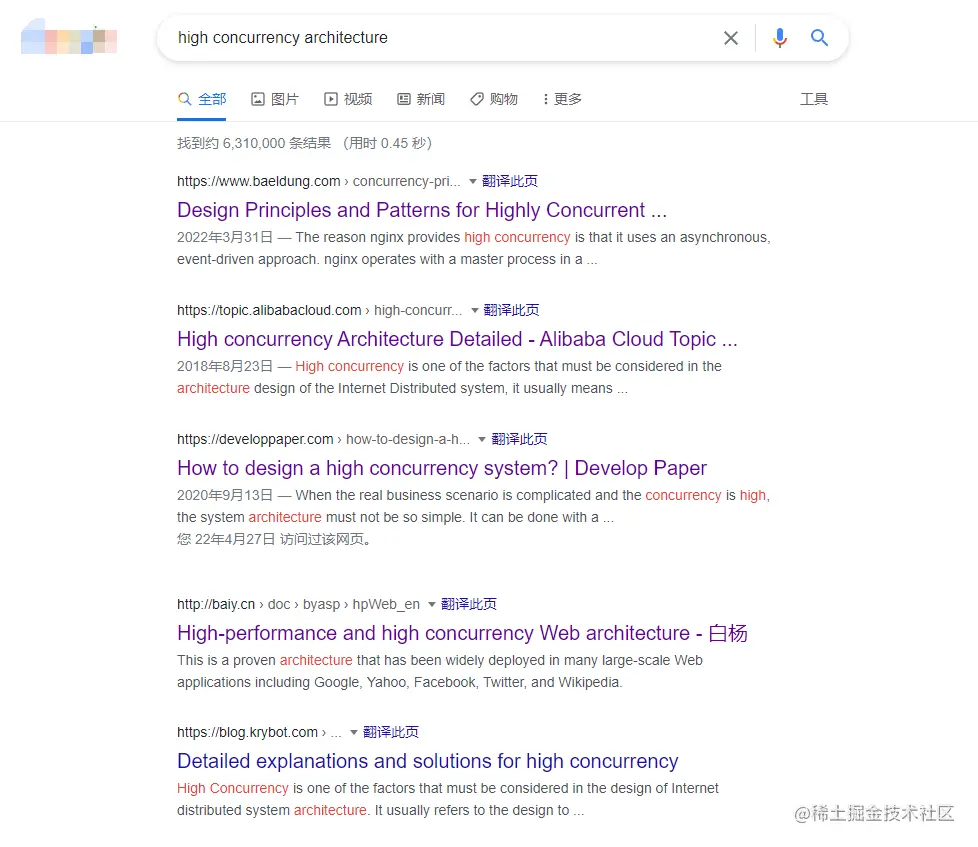Switch to 购物 shopping tab
Screen dimensions: 978x847
pos(494,99)
